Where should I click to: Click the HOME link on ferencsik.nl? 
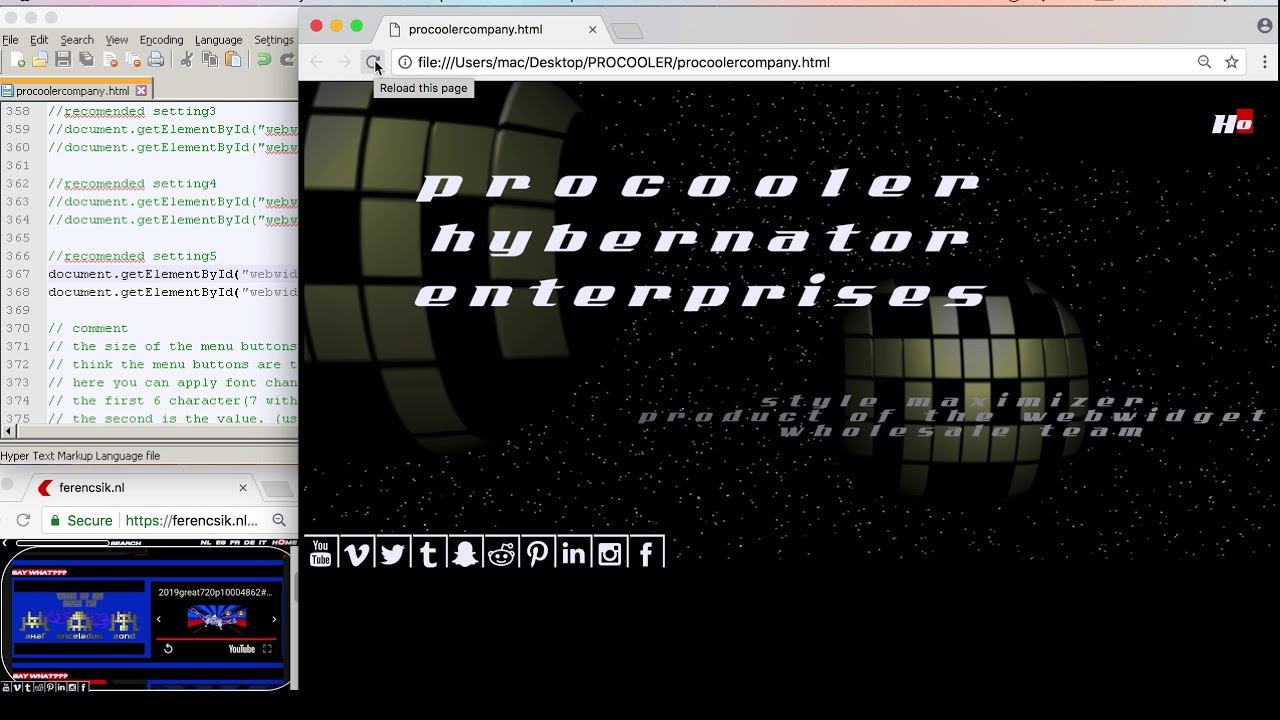coord(285,543)
